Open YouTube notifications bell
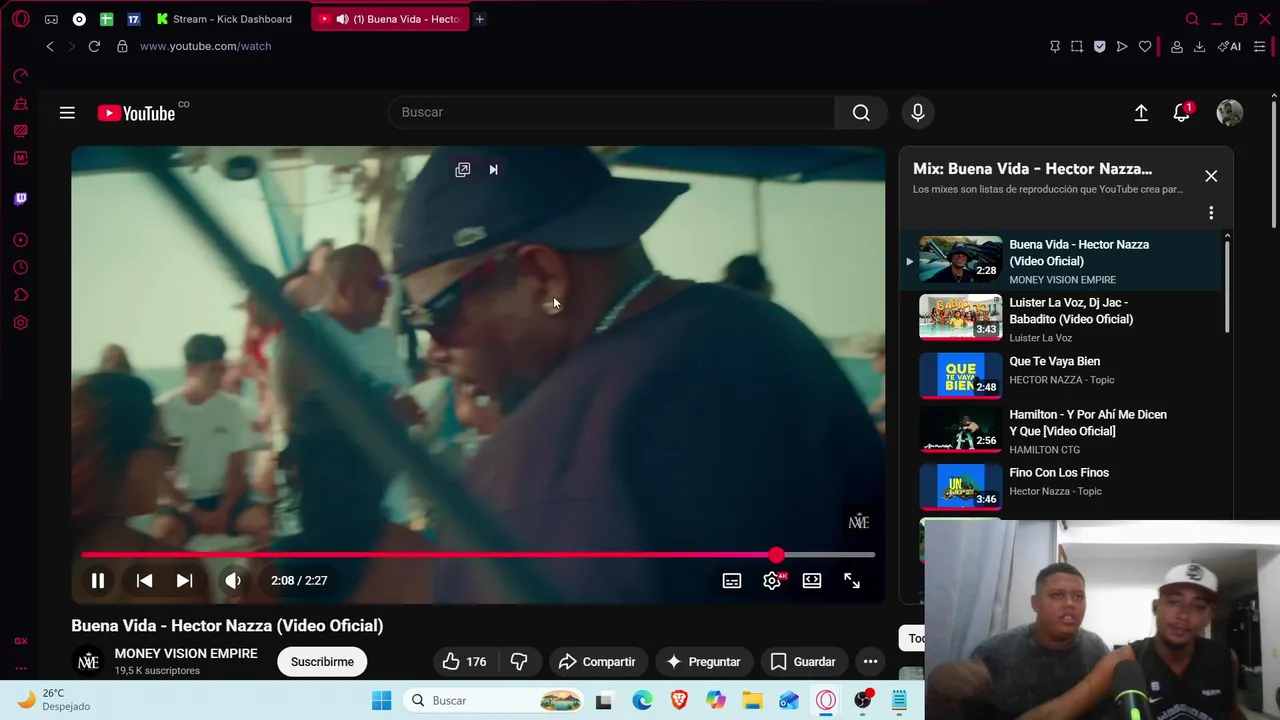 [1182, 113]
